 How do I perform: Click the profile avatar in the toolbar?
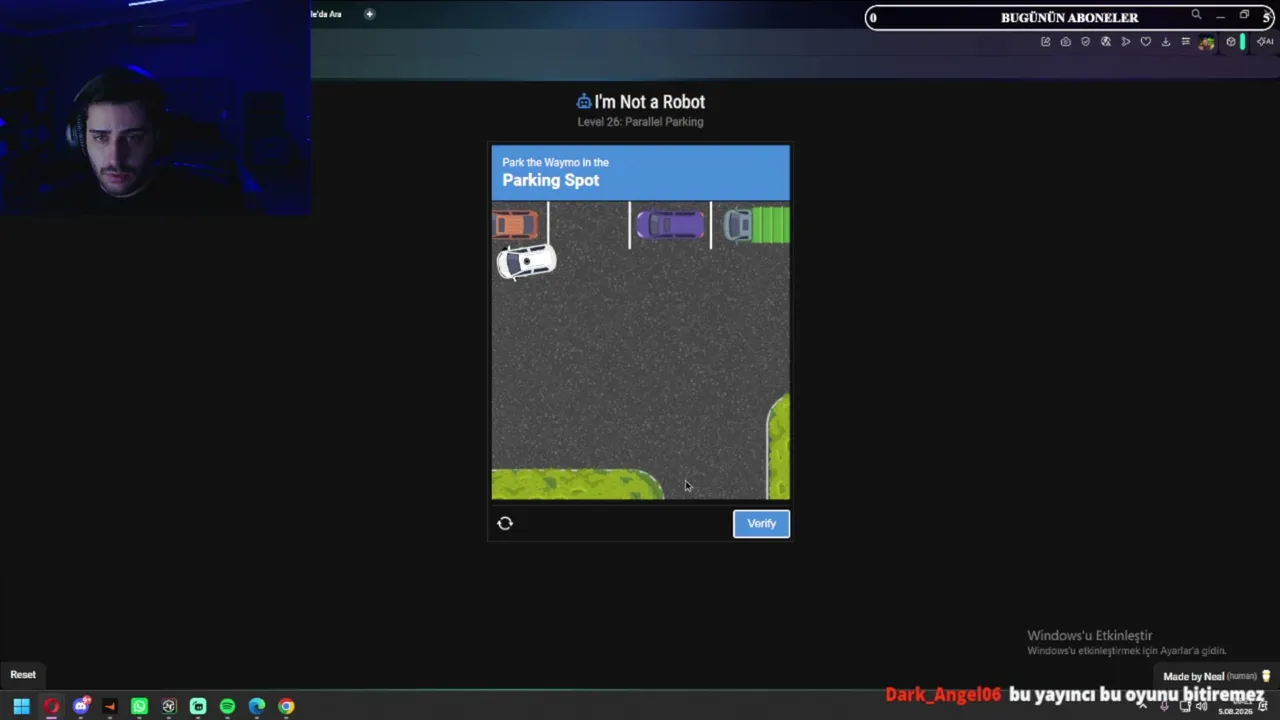tap(1207, 42)
